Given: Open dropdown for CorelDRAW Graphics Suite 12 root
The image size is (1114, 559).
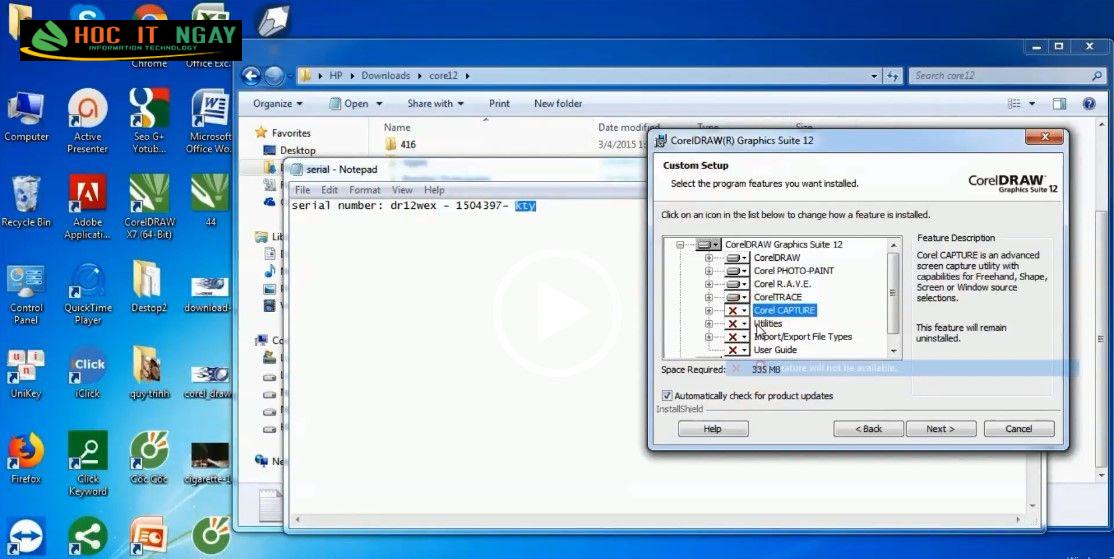Looking at the screenshot, I should (x=708, y=244).
